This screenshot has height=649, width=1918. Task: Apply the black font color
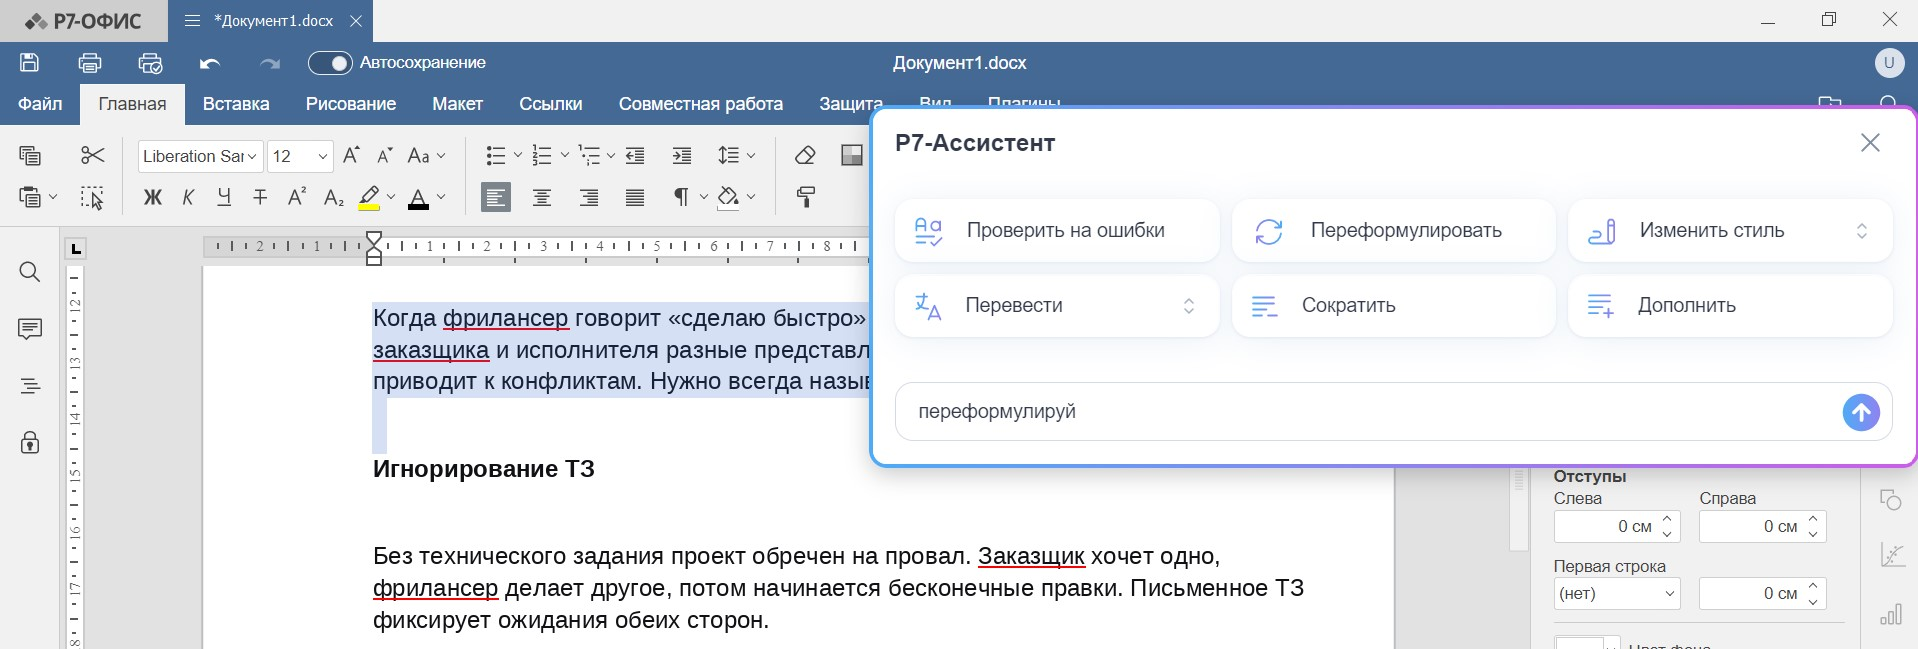tap(419, 197)
